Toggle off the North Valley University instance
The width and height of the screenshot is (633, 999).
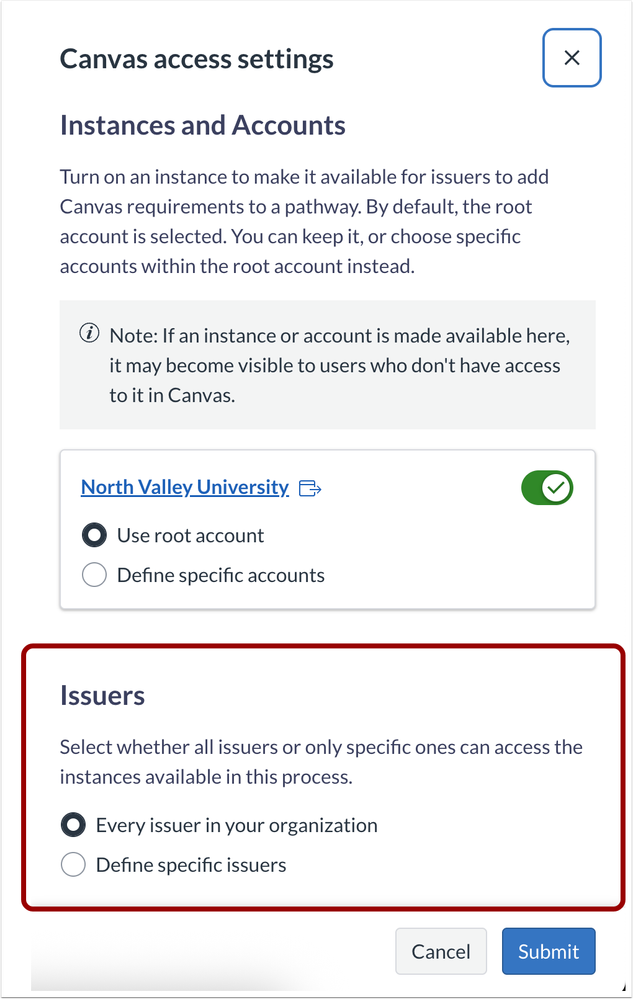tap(546, 487)
